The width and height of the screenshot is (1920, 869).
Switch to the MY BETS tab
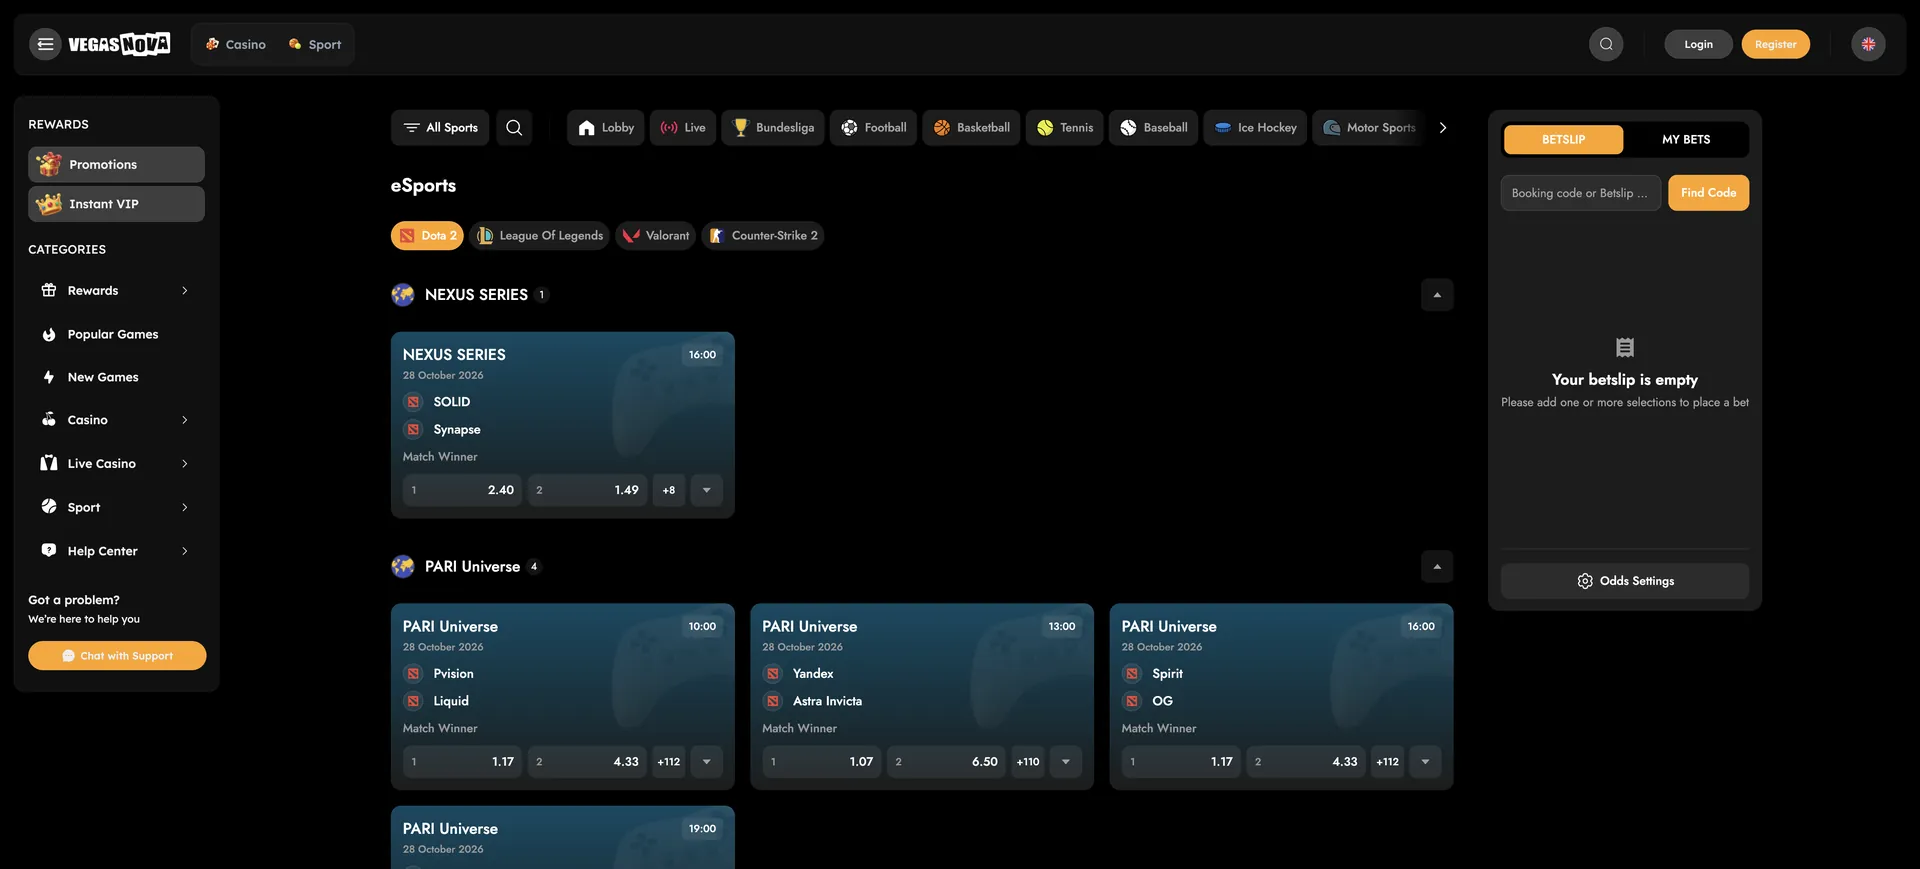click(x=1686, y=140)
